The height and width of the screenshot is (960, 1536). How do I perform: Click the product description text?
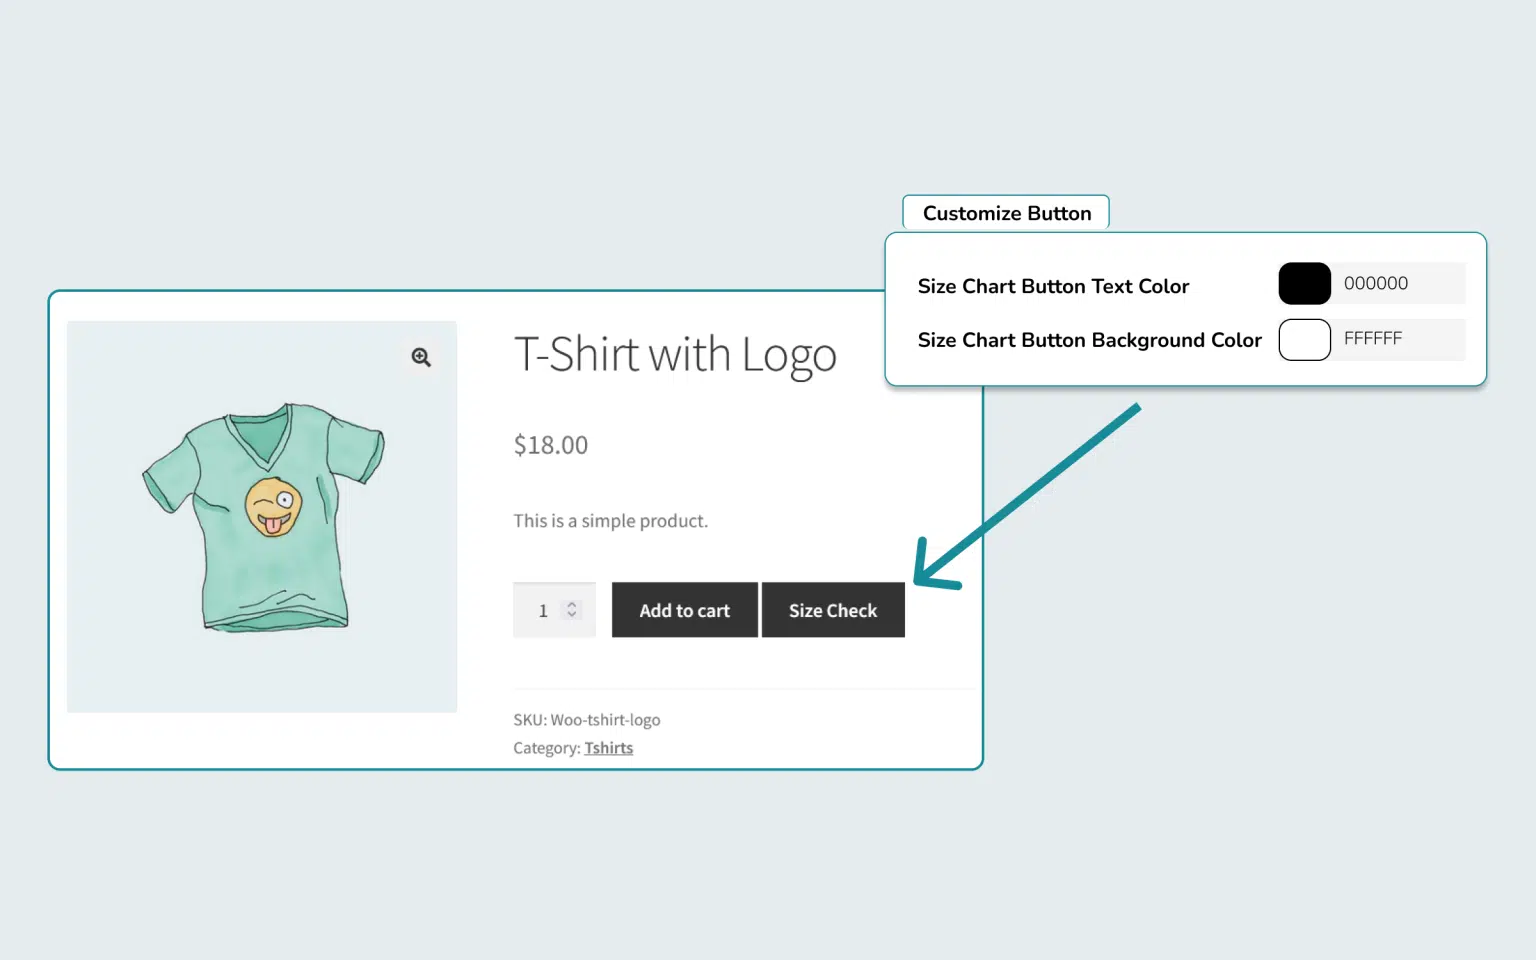point(610,521)
